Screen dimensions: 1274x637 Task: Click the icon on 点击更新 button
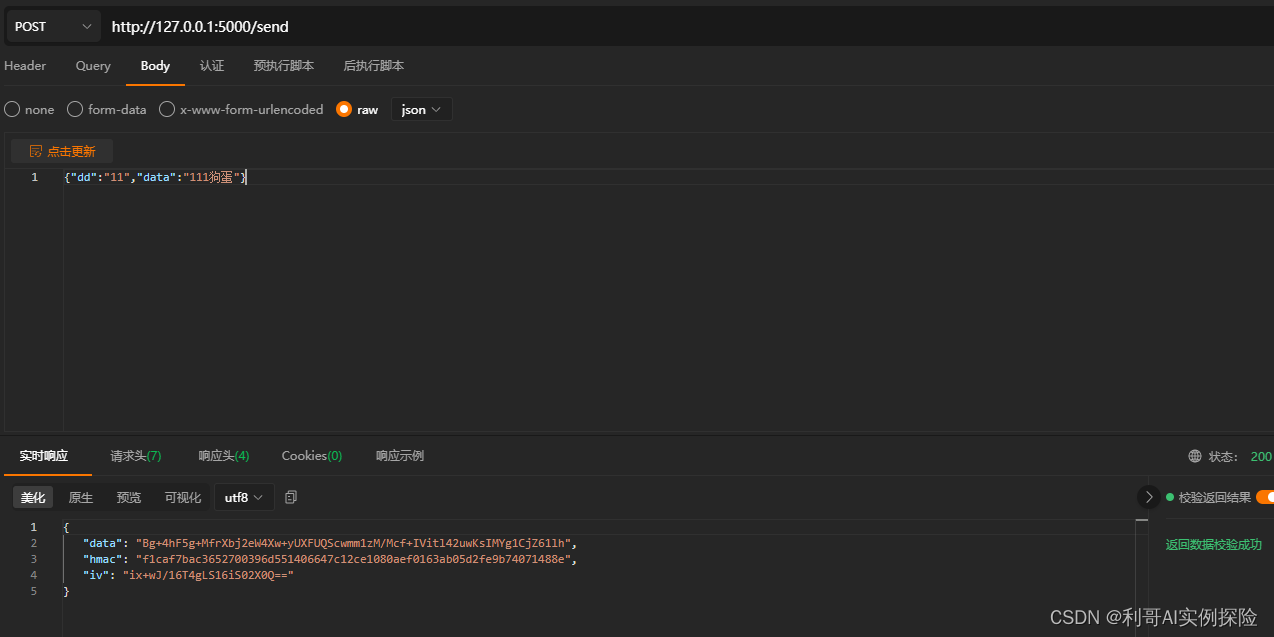tap(36, 151)
